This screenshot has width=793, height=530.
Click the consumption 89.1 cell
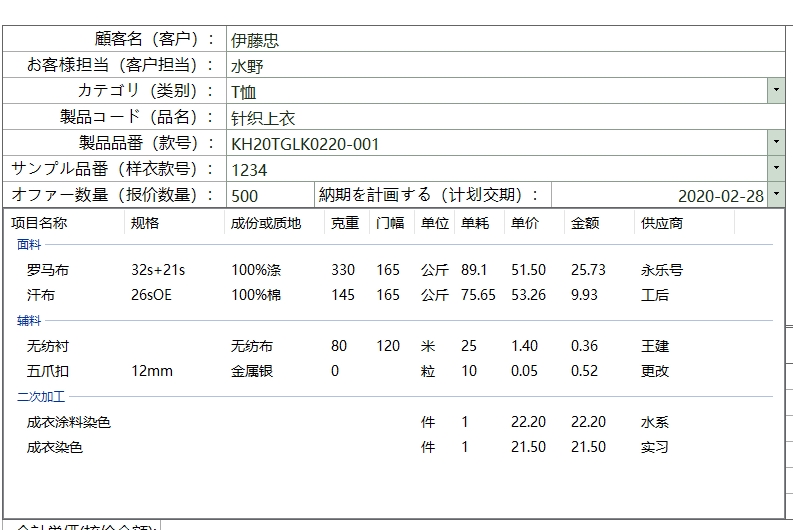coord(474,270)
